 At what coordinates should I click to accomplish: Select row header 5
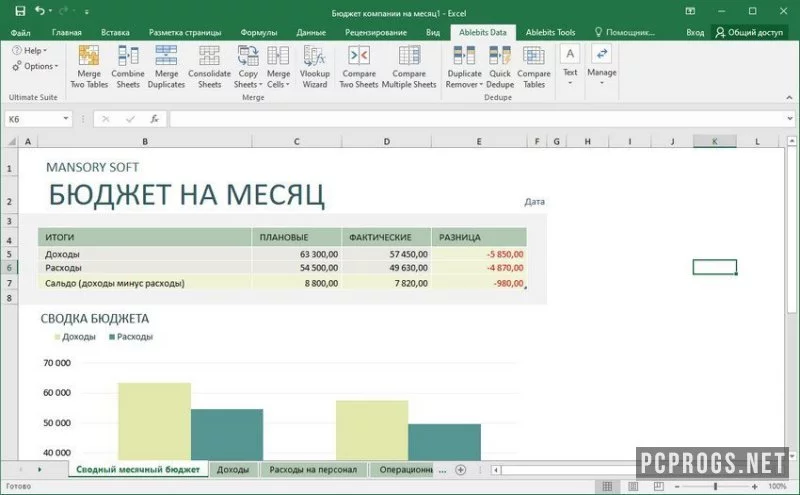click(9, 254)
